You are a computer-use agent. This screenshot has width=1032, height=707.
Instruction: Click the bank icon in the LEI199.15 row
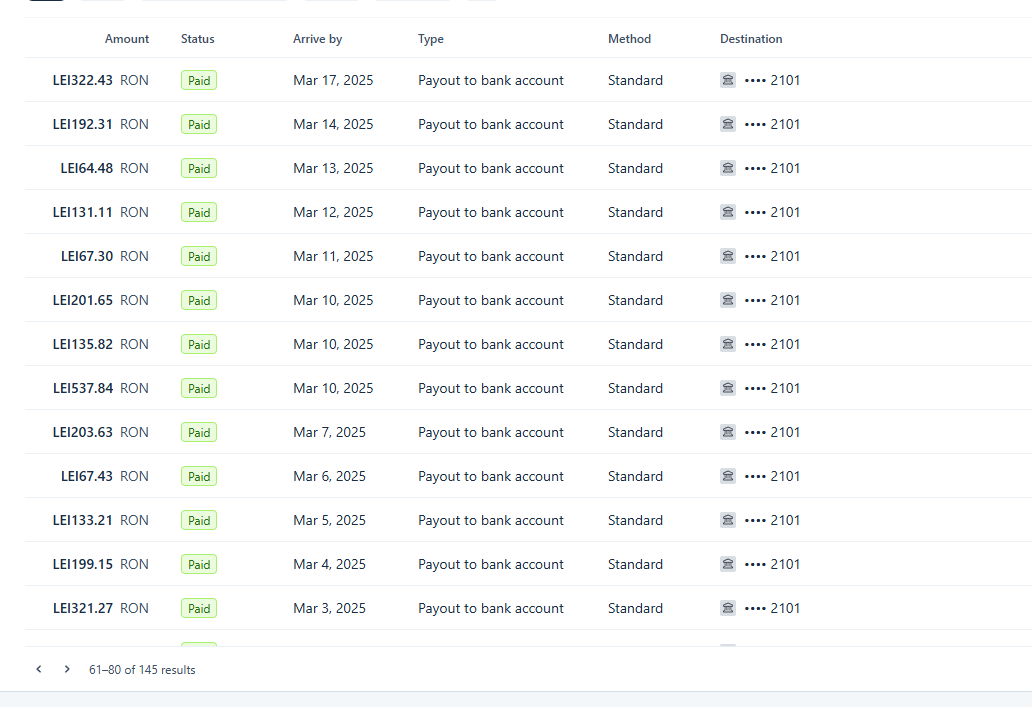tap(727, 564)
